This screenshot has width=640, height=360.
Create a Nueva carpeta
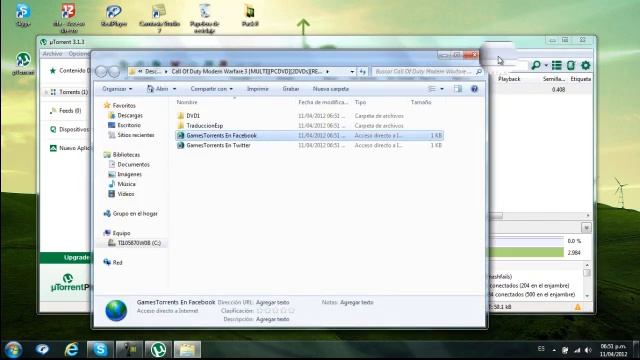[331, 89]
